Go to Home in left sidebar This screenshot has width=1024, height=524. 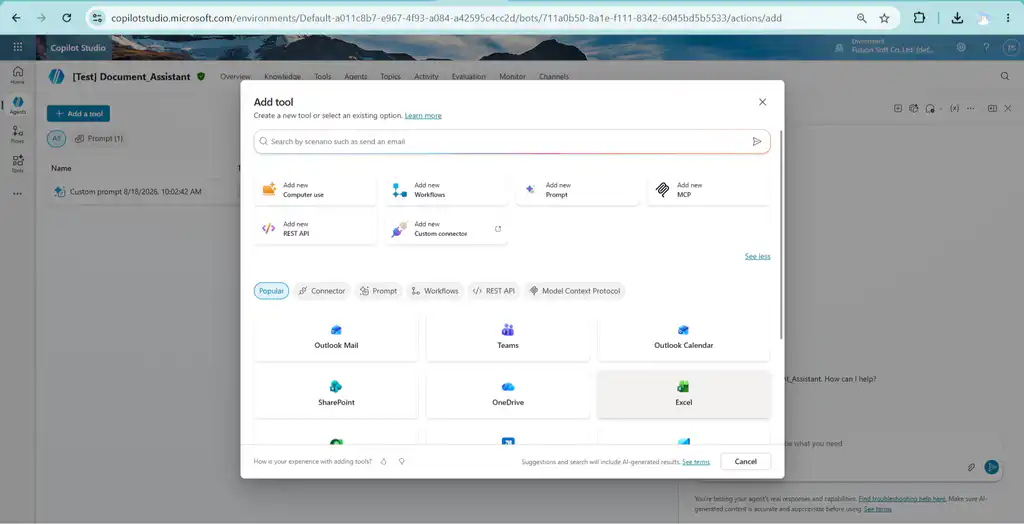pos(18,75)
